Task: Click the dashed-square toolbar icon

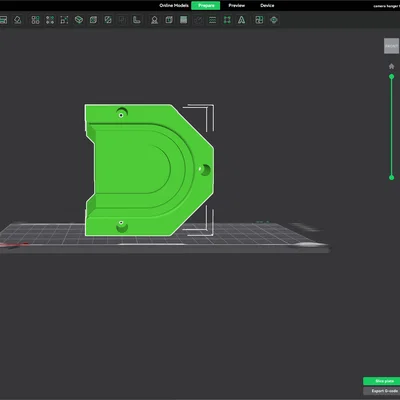Action: pos(64,20)
